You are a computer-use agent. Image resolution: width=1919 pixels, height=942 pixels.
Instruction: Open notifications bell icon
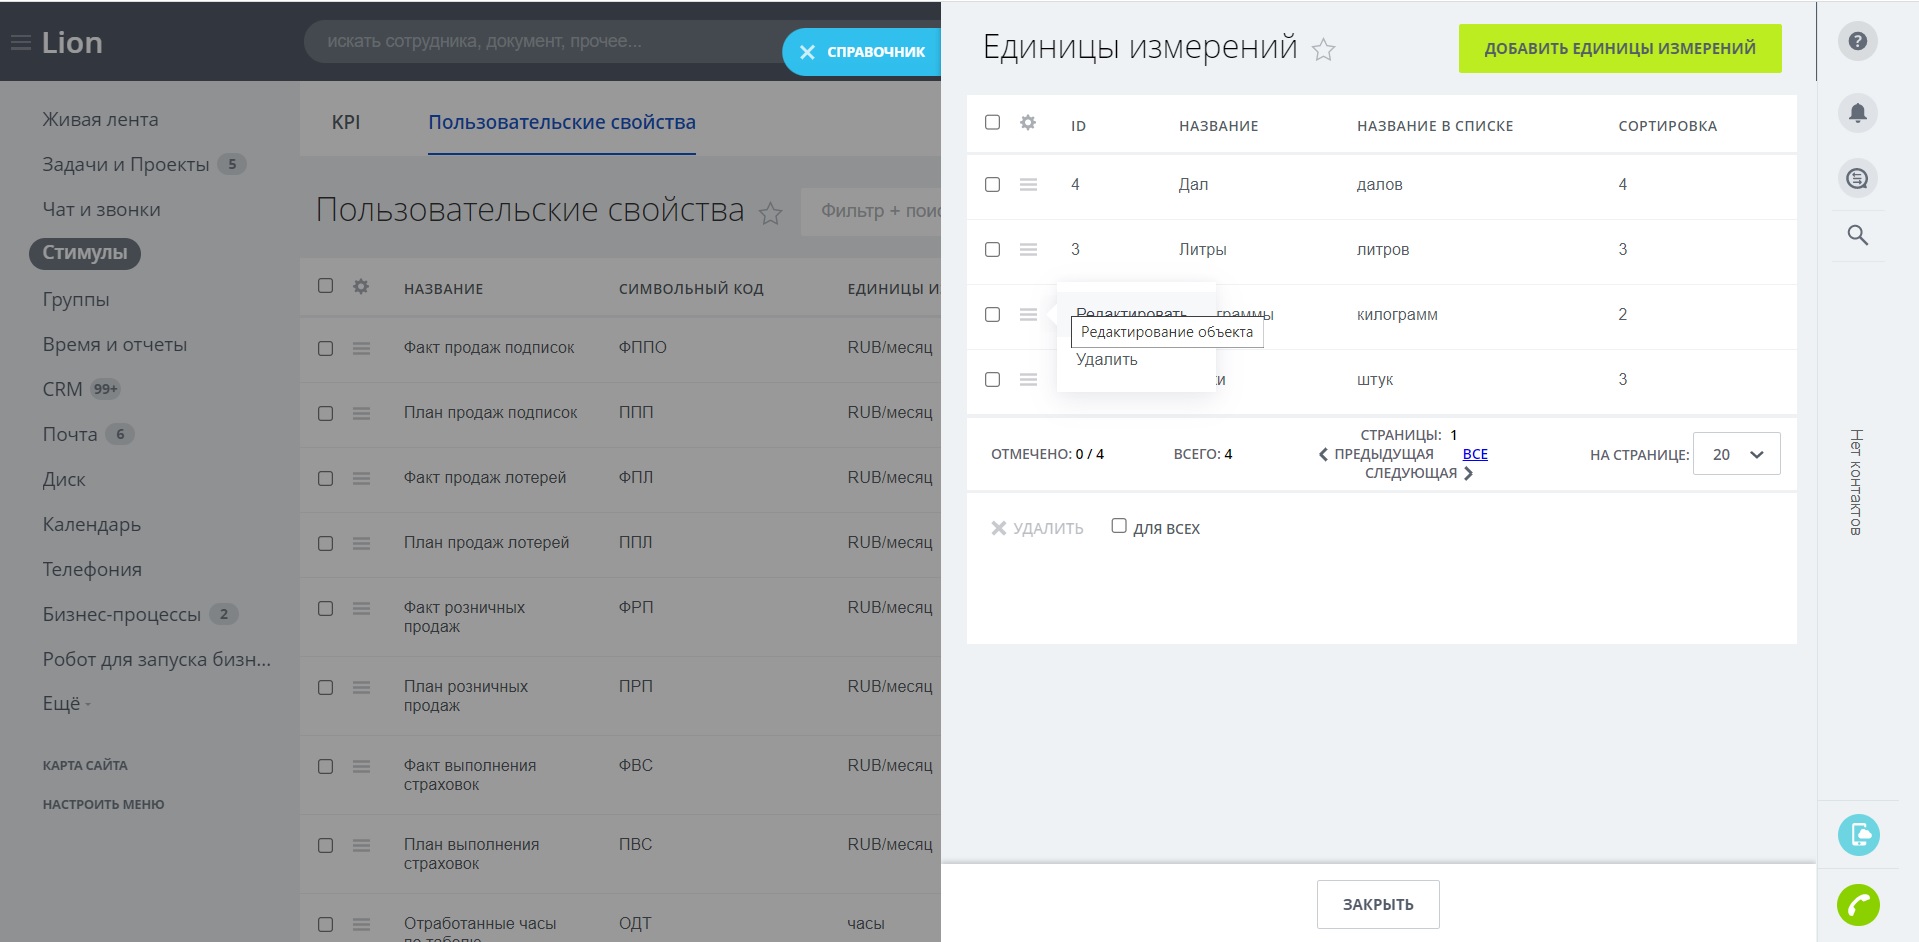tap(1857, 112)
